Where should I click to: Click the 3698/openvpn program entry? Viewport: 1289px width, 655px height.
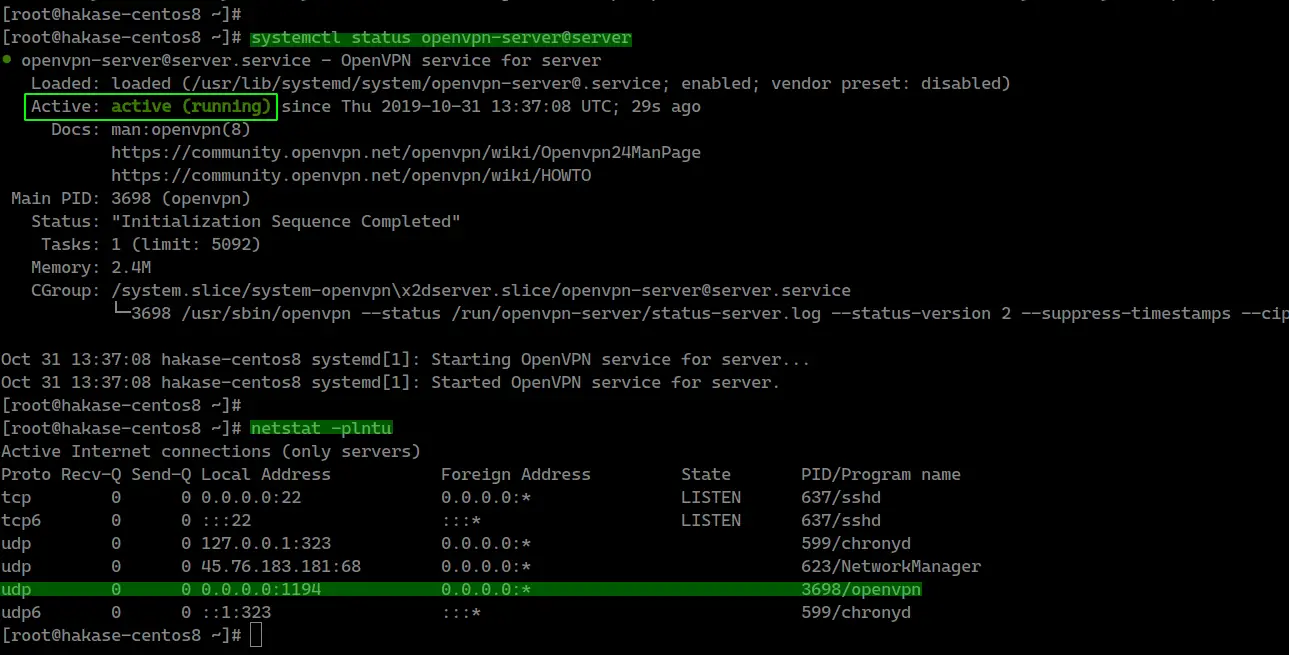pyautogui.click(x=861, y=589)
